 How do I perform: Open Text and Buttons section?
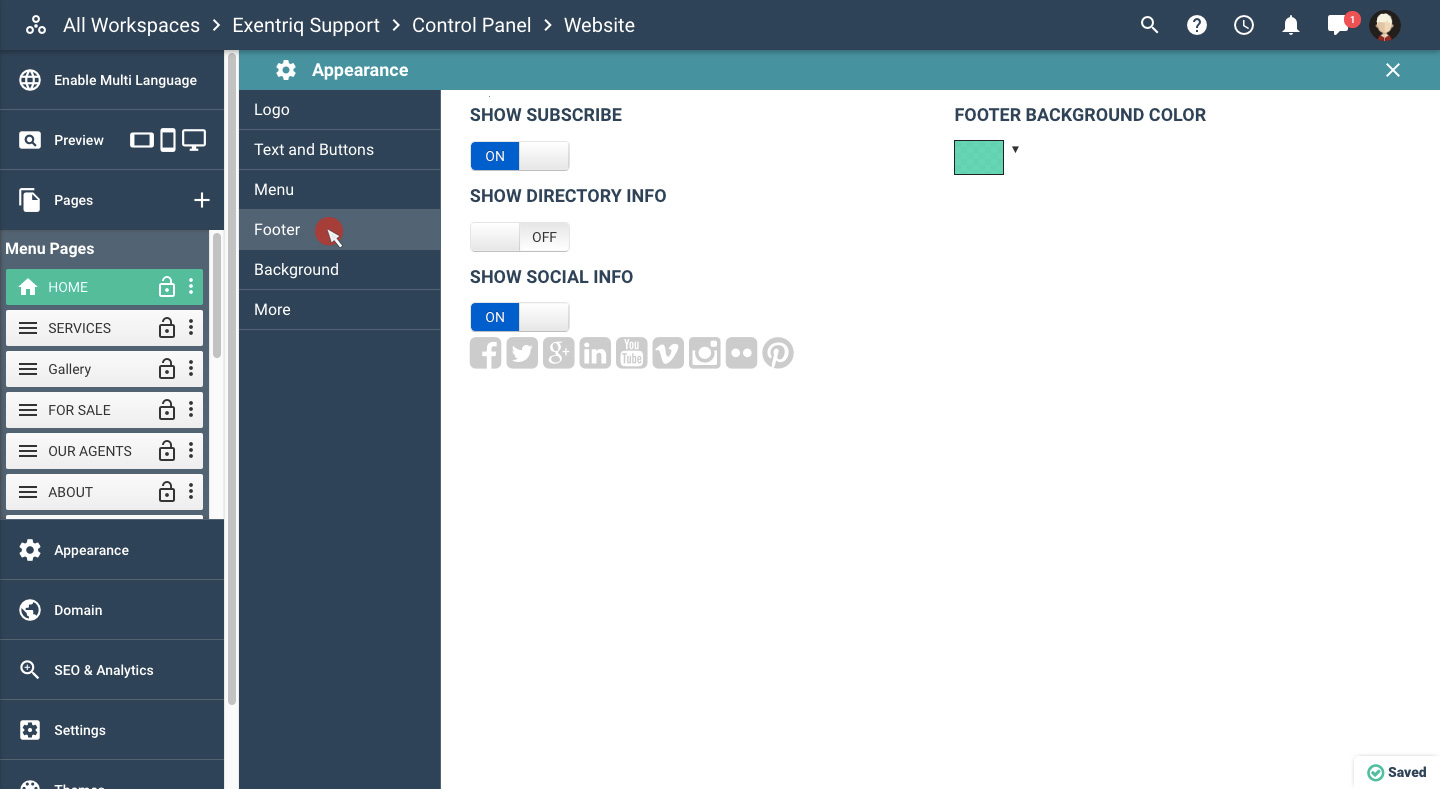coord(314,150)
